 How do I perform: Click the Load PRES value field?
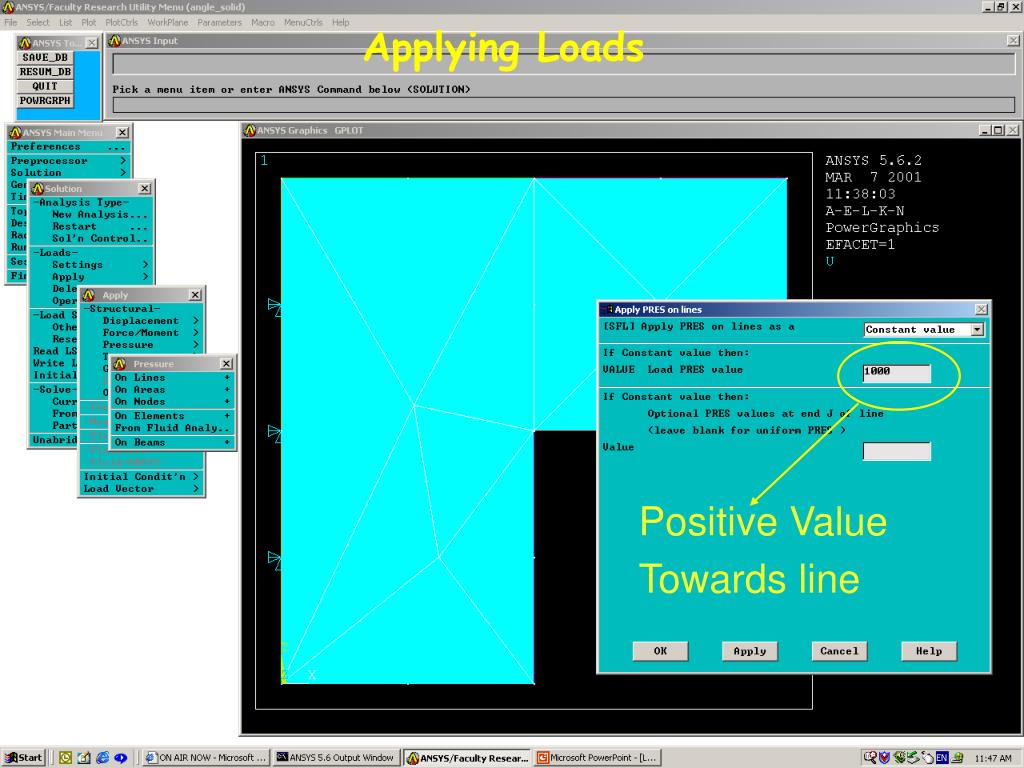point(897,372)
